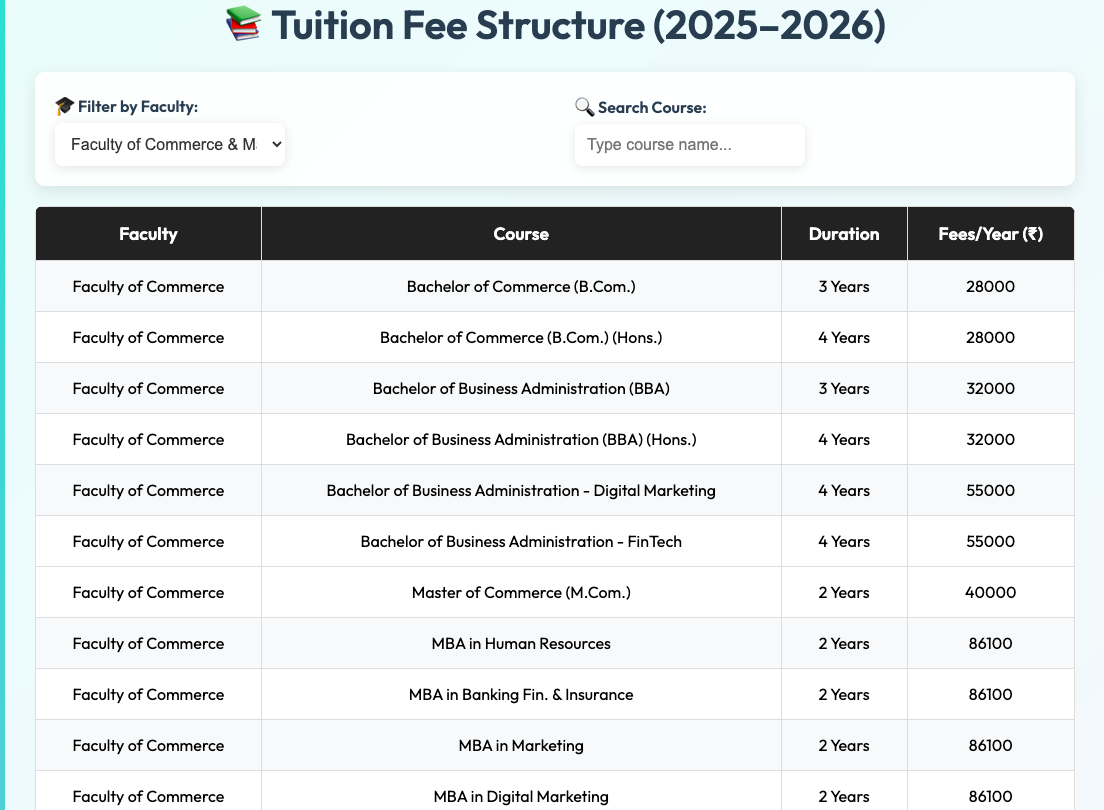Select the BBA Digital Marketing course

(x=521, y=491)
